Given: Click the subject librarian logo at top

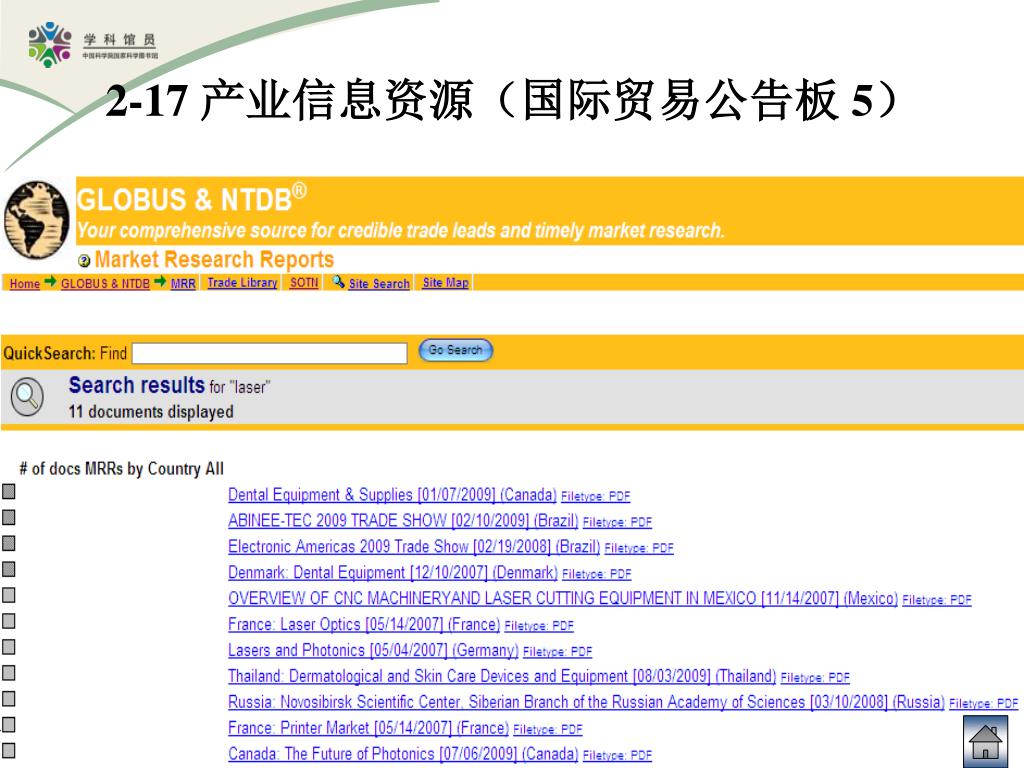Looking at the screenshot, I should click(x=93, y=44).
